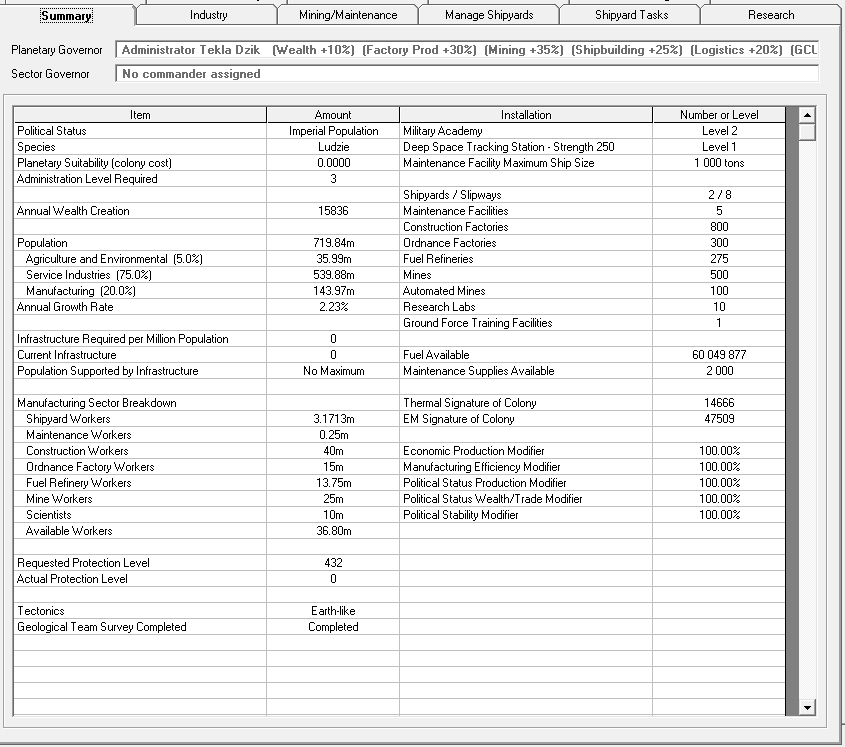Go to the Manage Shipyards tab
Screen dimensions: 845x747
pos(489,15)
